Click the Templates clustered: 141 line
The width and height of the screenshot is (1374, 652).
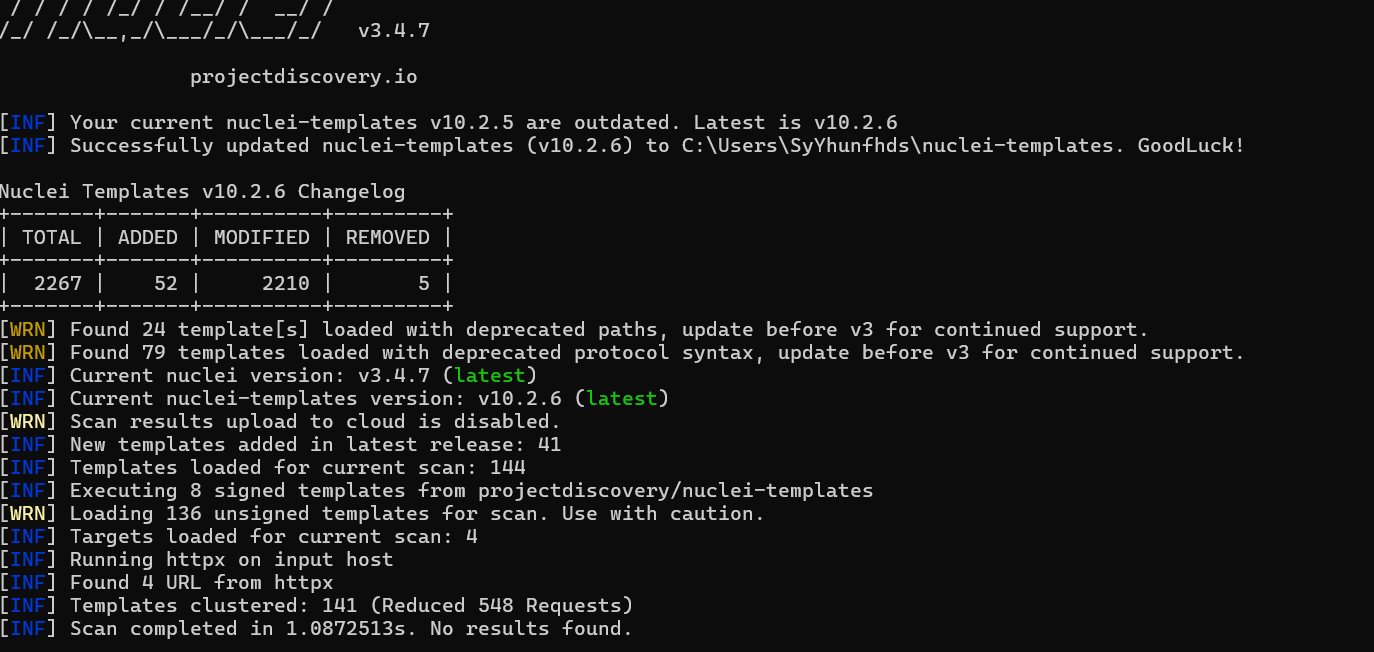(317, 606)
